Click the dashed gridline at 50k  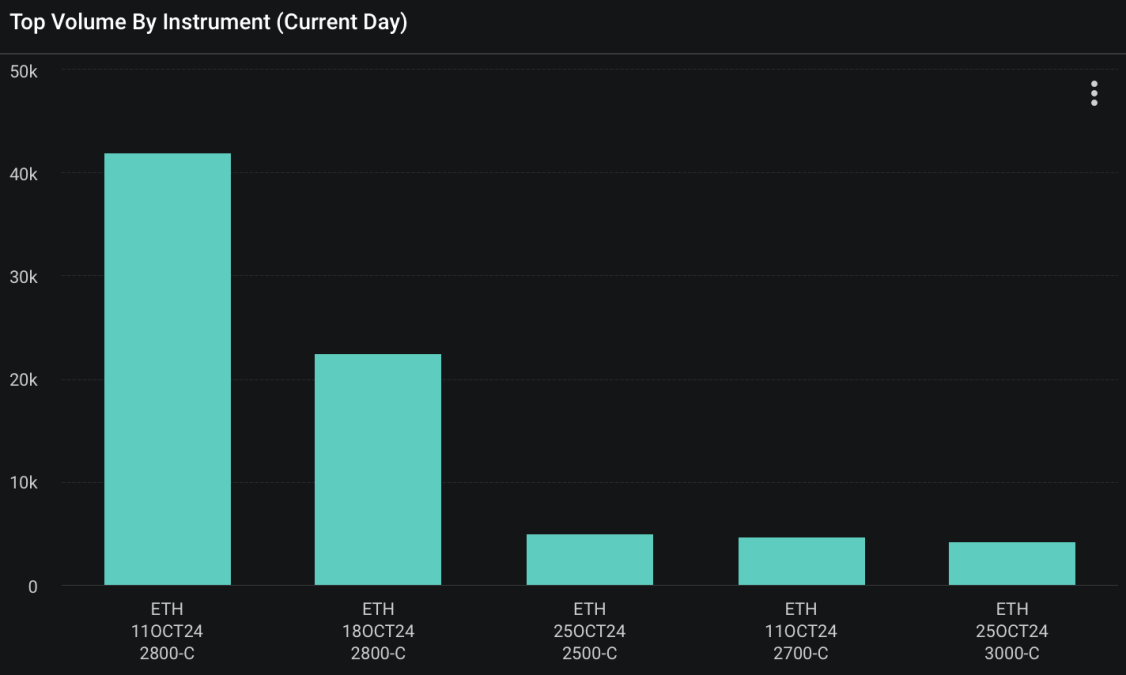(x=600, y=69)
